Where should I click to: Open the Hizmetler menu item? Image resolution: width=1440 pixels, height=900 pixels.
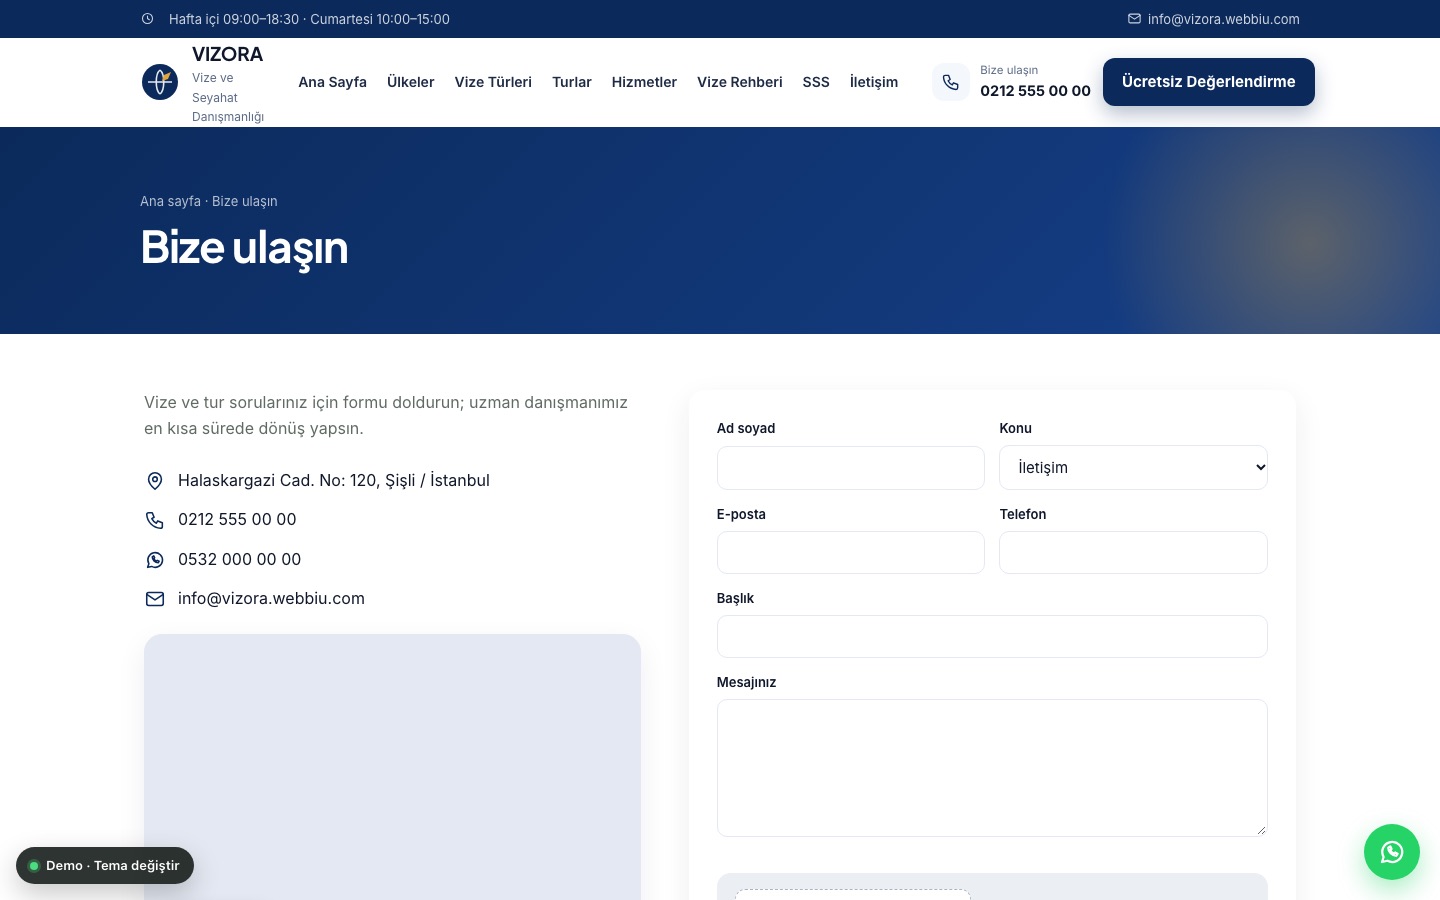coord(644,82)
